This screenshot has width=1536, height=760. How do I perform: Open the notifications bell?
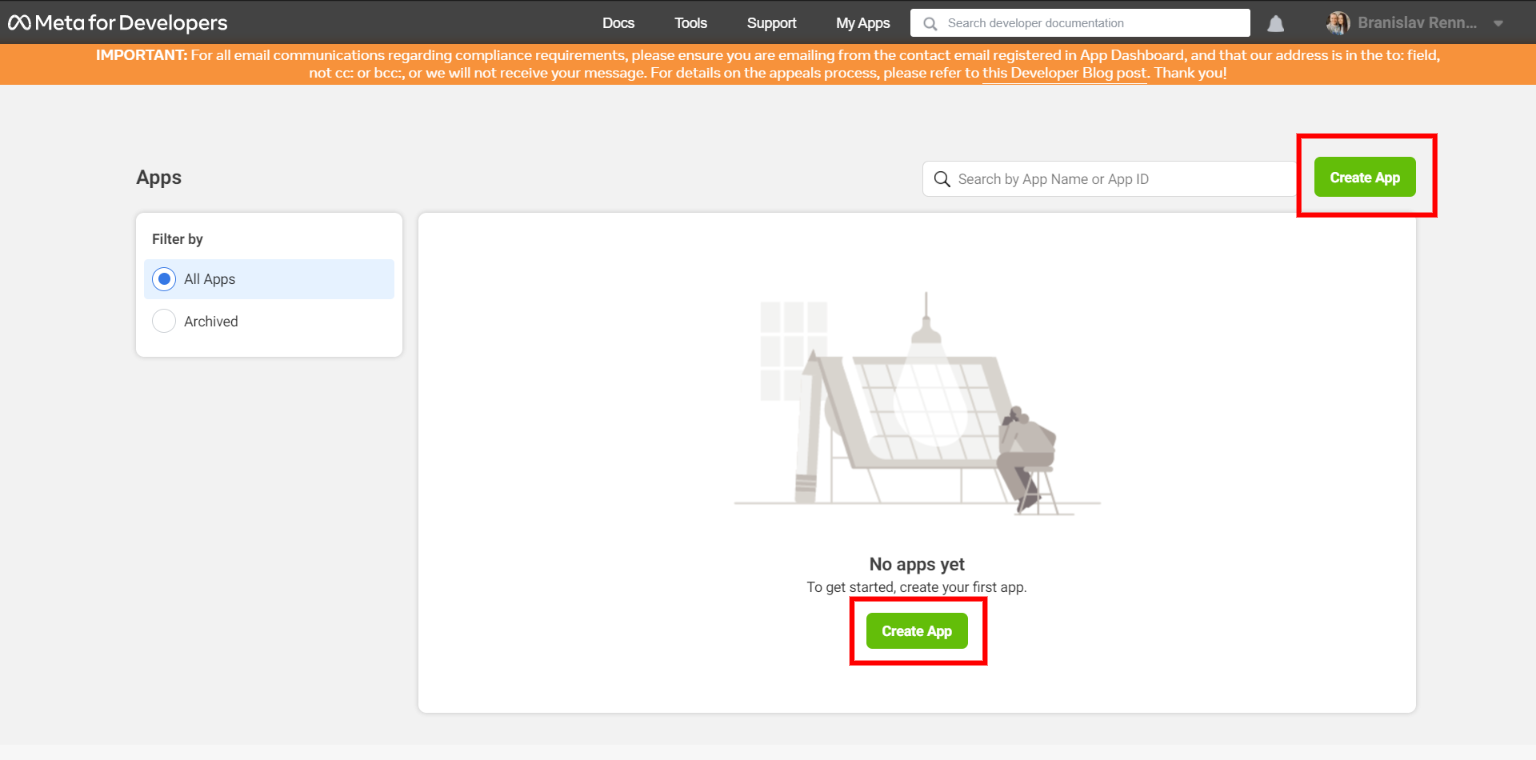coord(1276,24)
